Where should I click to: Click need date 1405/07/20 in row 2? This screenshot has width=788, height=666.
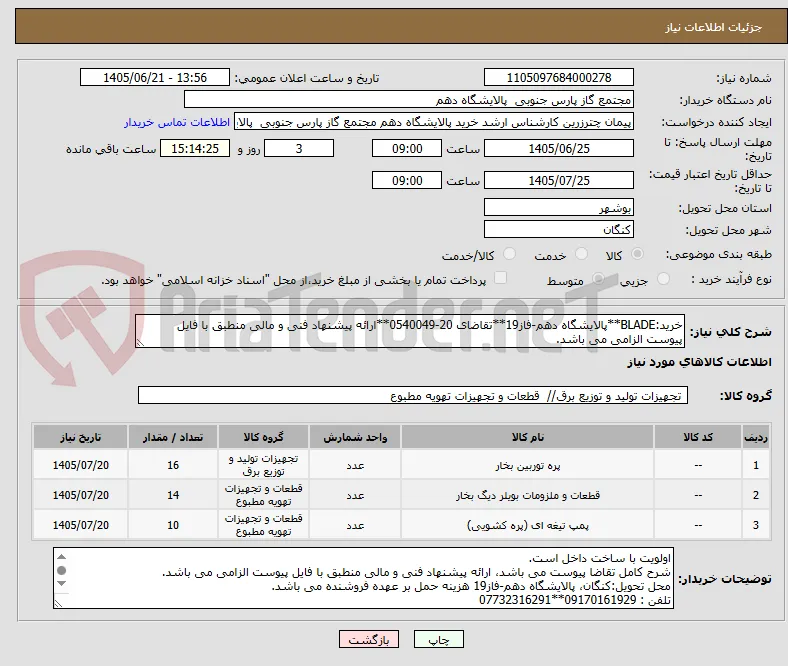(x=80, y=495)
